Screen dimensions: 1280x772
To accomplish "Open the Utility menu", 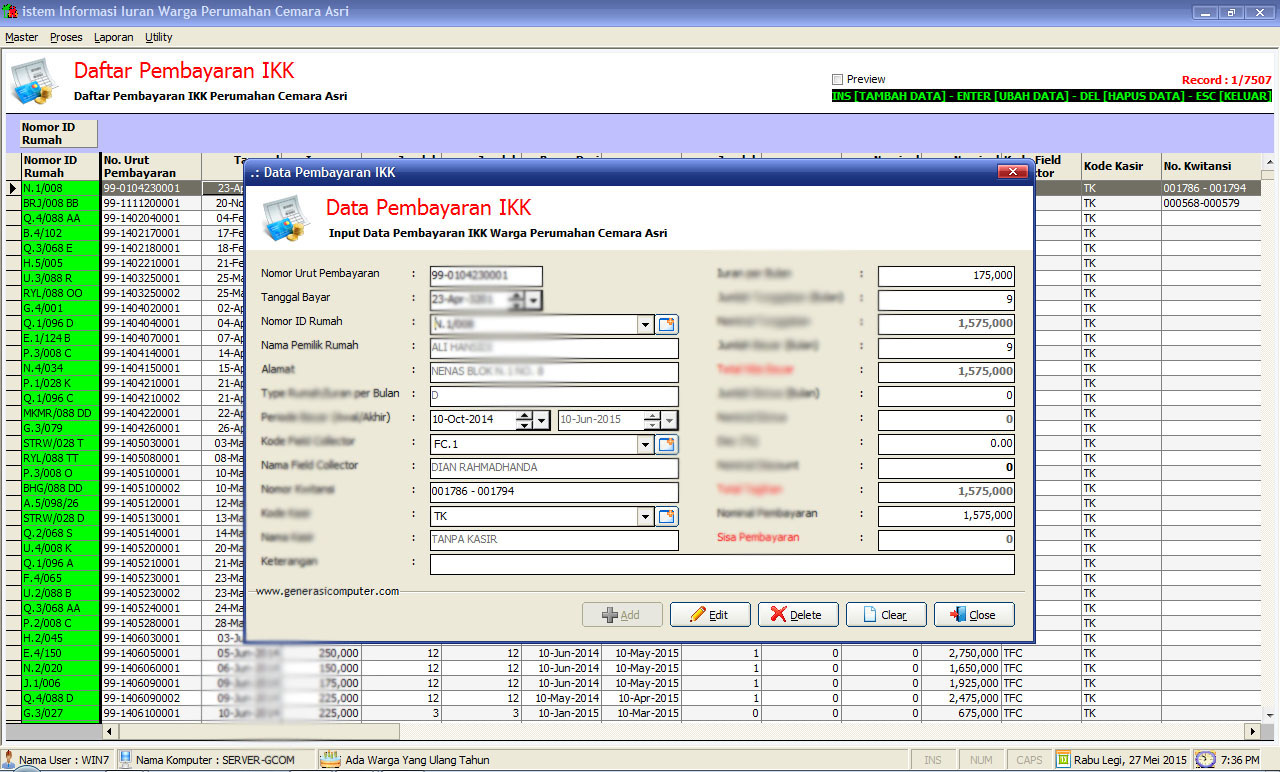I will click(158, 37).
